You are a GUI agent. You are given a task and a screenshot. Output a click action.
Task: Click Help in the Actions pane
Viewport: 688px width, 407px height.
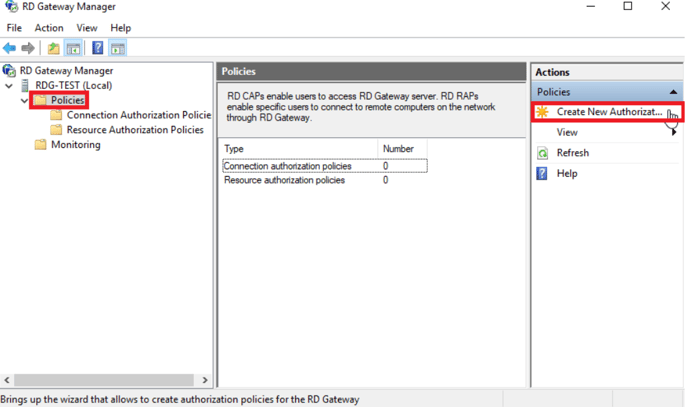click(567, 174)
